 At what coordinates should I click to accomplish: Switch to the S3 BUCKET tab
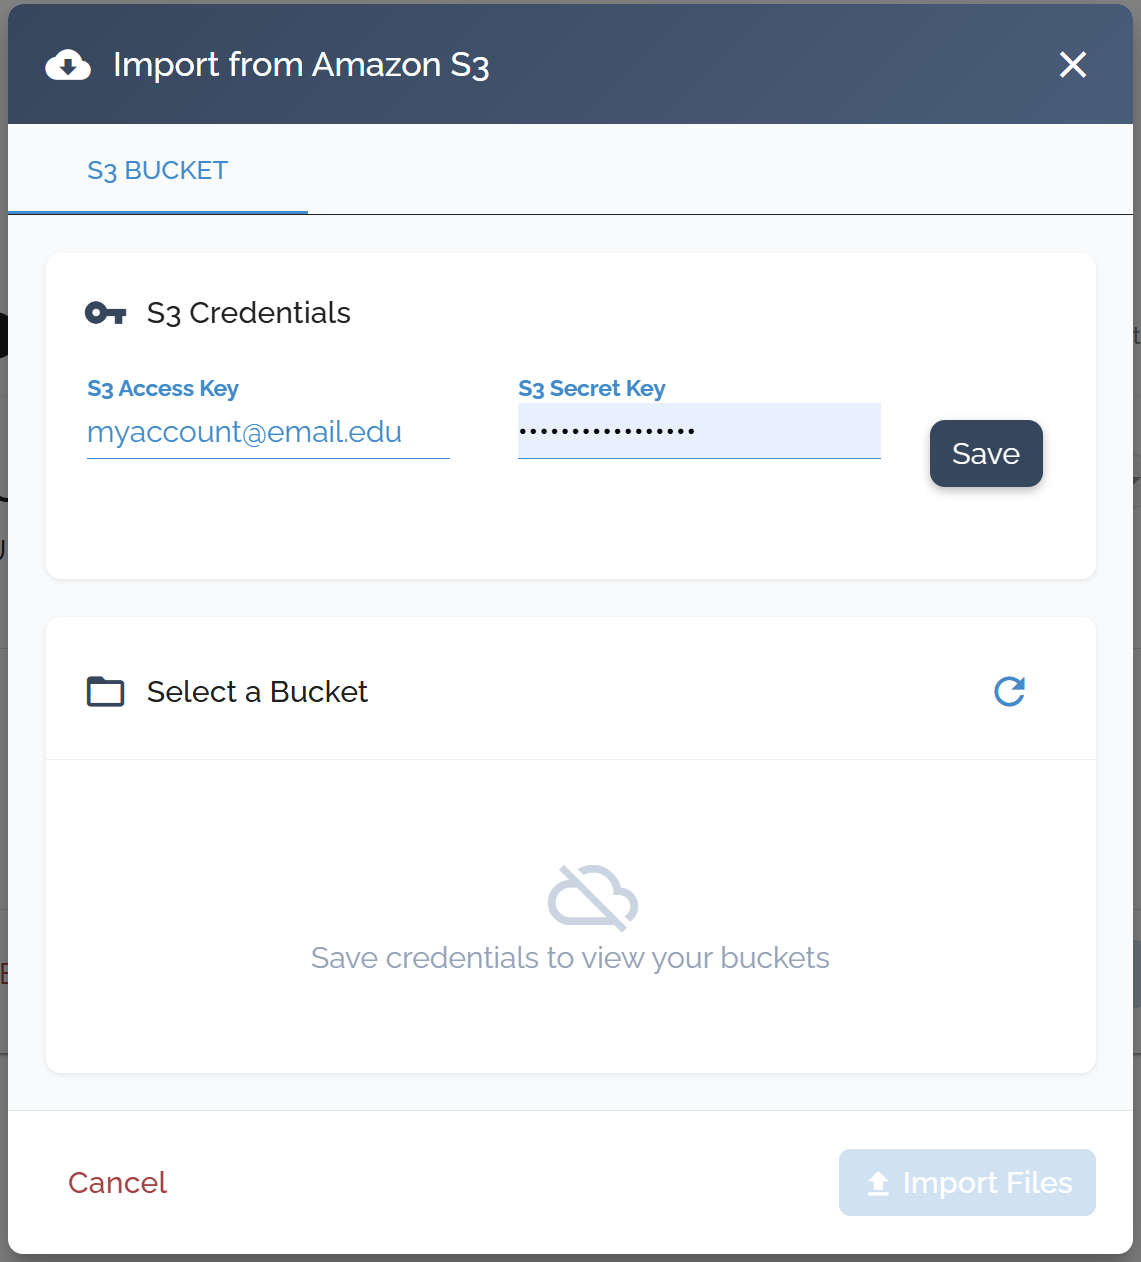point(158,170)
